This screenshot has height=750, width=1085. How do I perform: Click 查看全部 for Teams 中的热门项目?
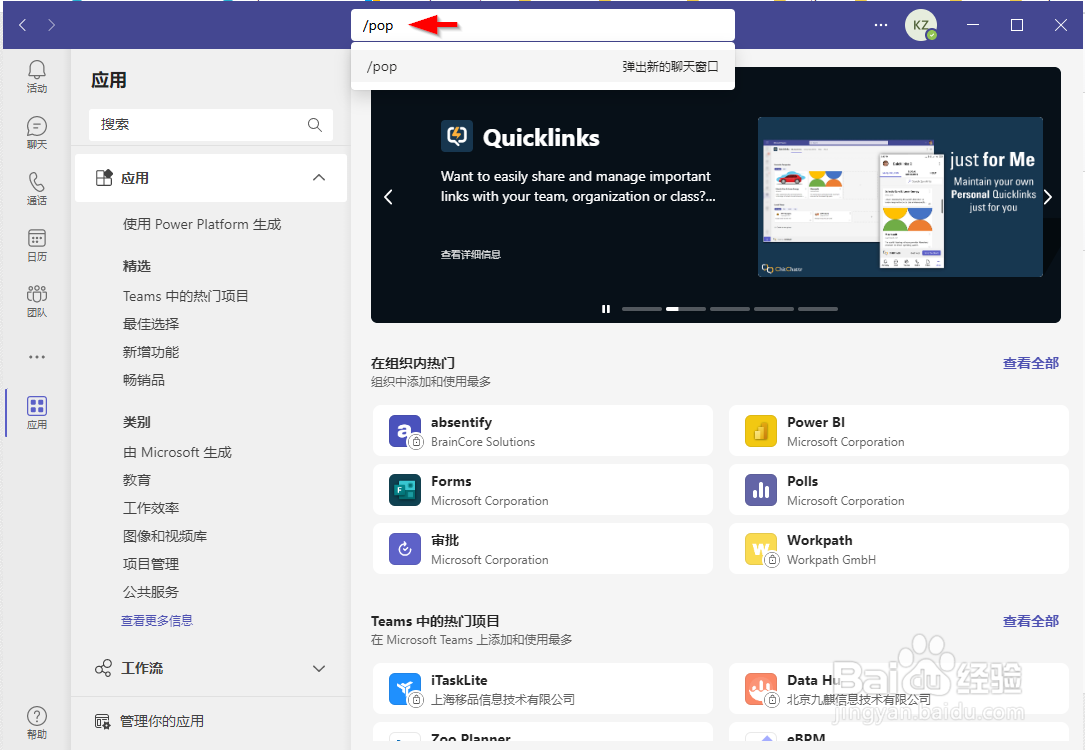[1031, 621]
